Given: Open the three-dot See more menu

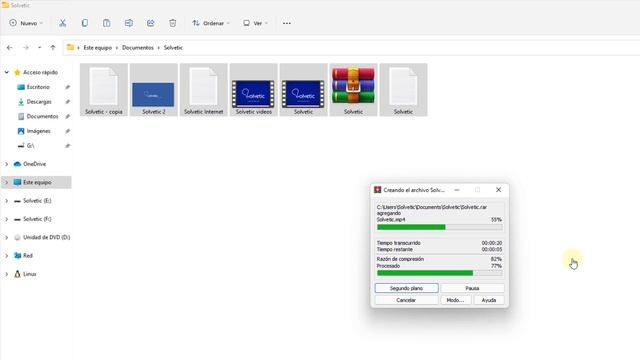Looking at the screenshot, I should (287, 23).
